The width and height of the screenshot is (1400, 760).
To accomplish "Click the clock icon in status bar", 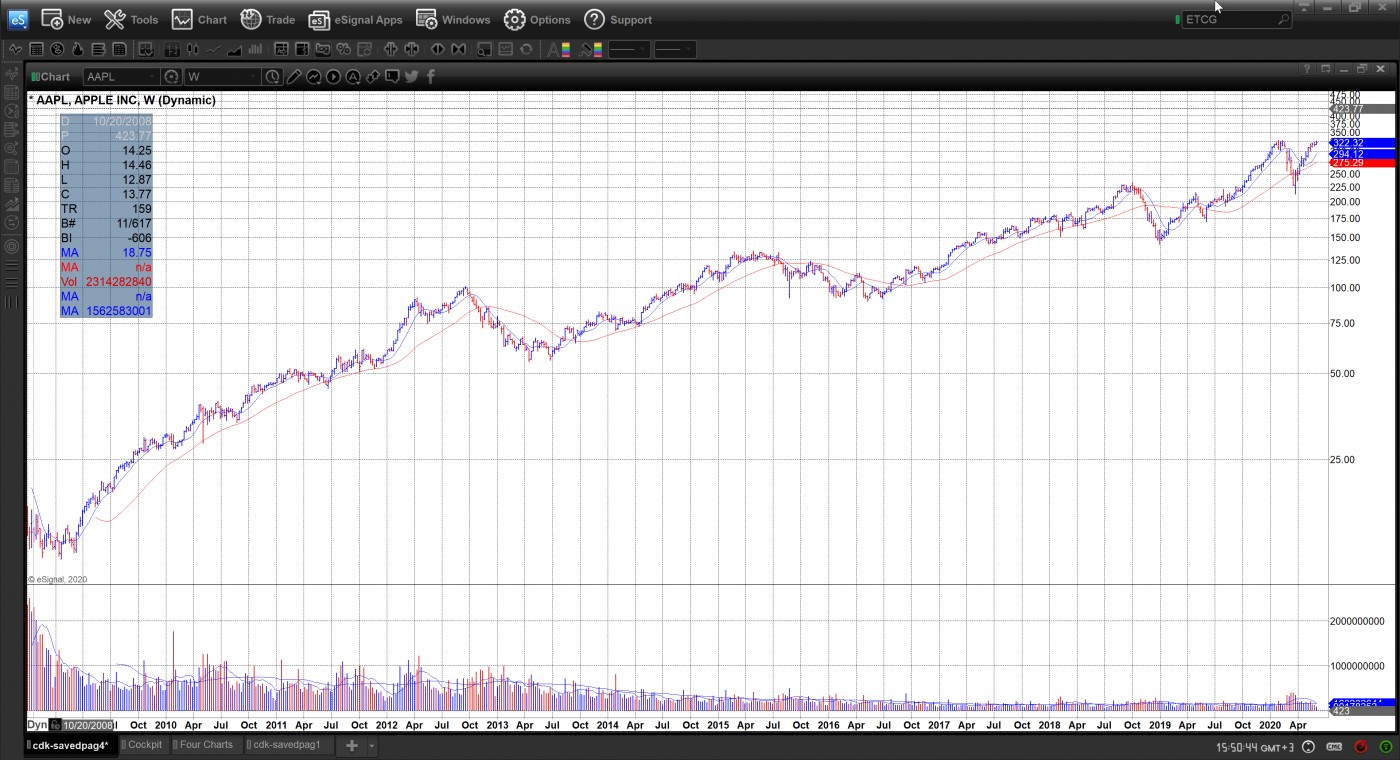I will pos(1309,747).
